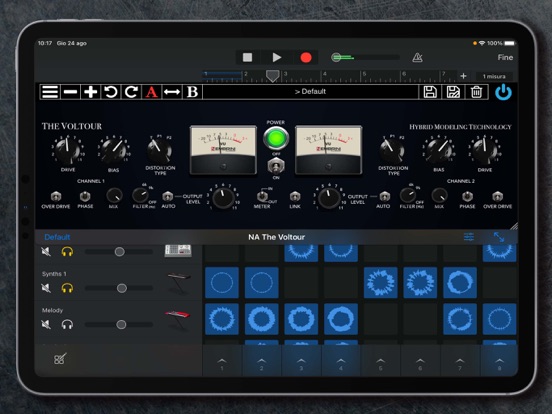Expand plugin with diagonal arrows icon
Screen dimensions: 552x414
[x=499, y=237]
